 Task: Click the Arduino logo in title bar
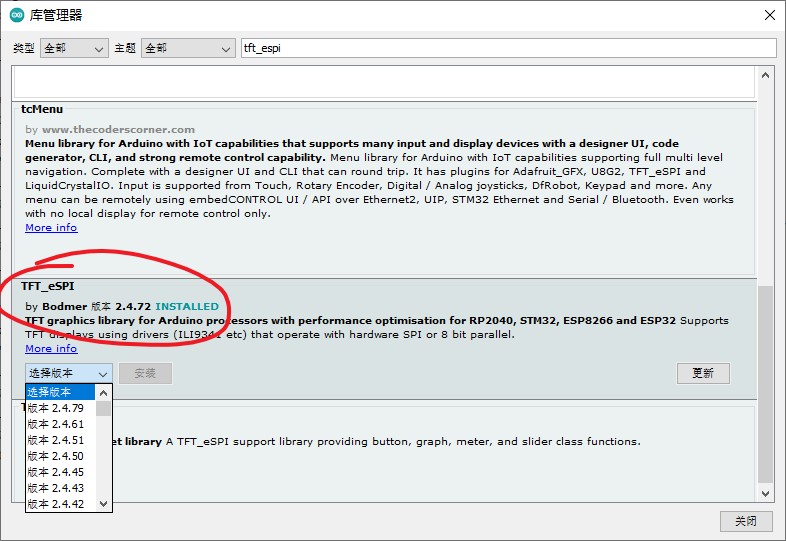[17, 15]
